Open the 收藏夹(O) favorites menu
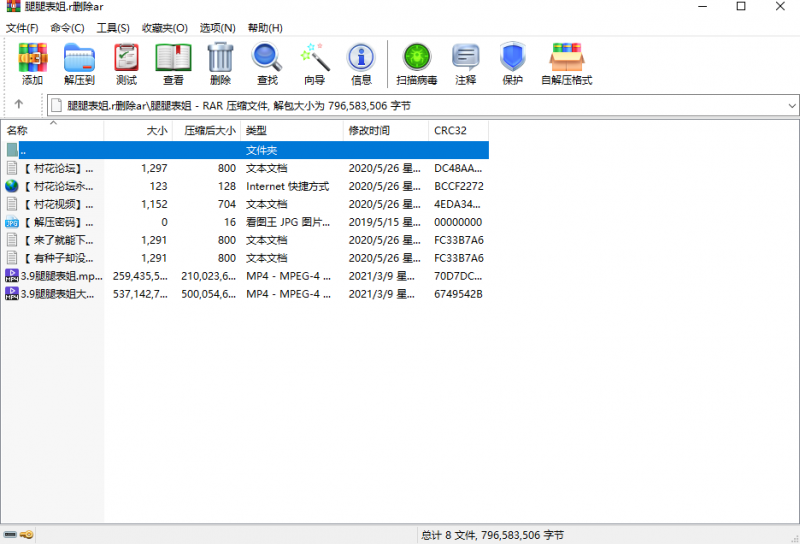Screen dimensions: 800x544 (x=164, y=28)
